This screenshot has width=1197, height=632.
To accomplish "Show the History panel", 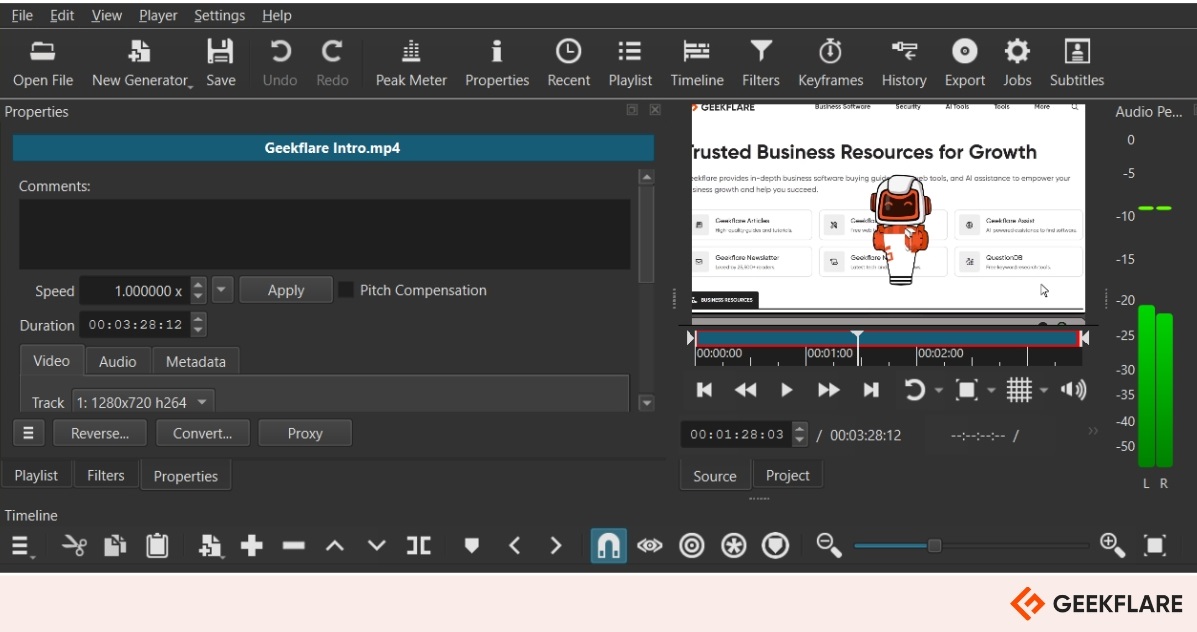I will click(904, 63).
